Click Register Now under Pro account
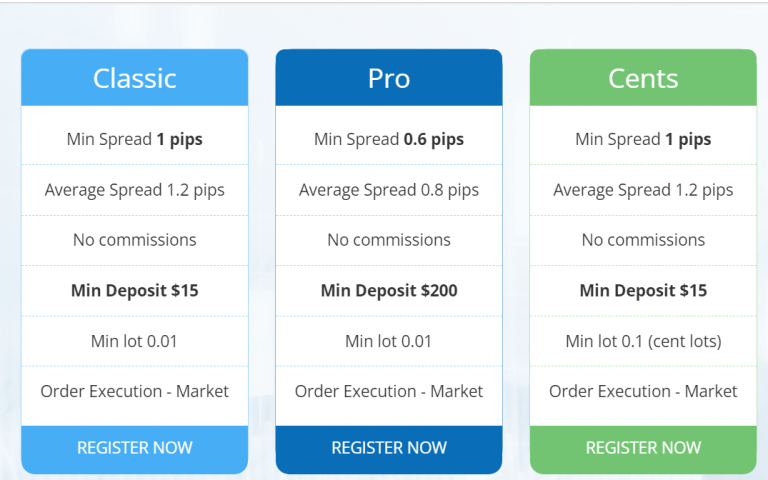The image size is (768, 480). click(x=389, y=448)
